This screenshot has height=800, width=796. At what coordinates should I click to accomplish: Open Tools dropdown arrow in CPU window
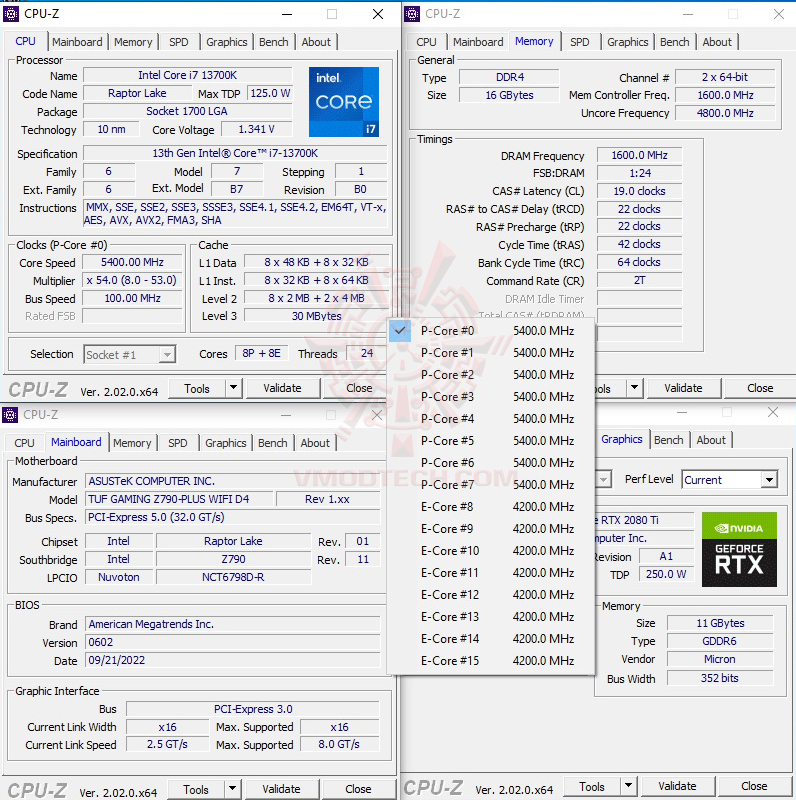(233, 388)
